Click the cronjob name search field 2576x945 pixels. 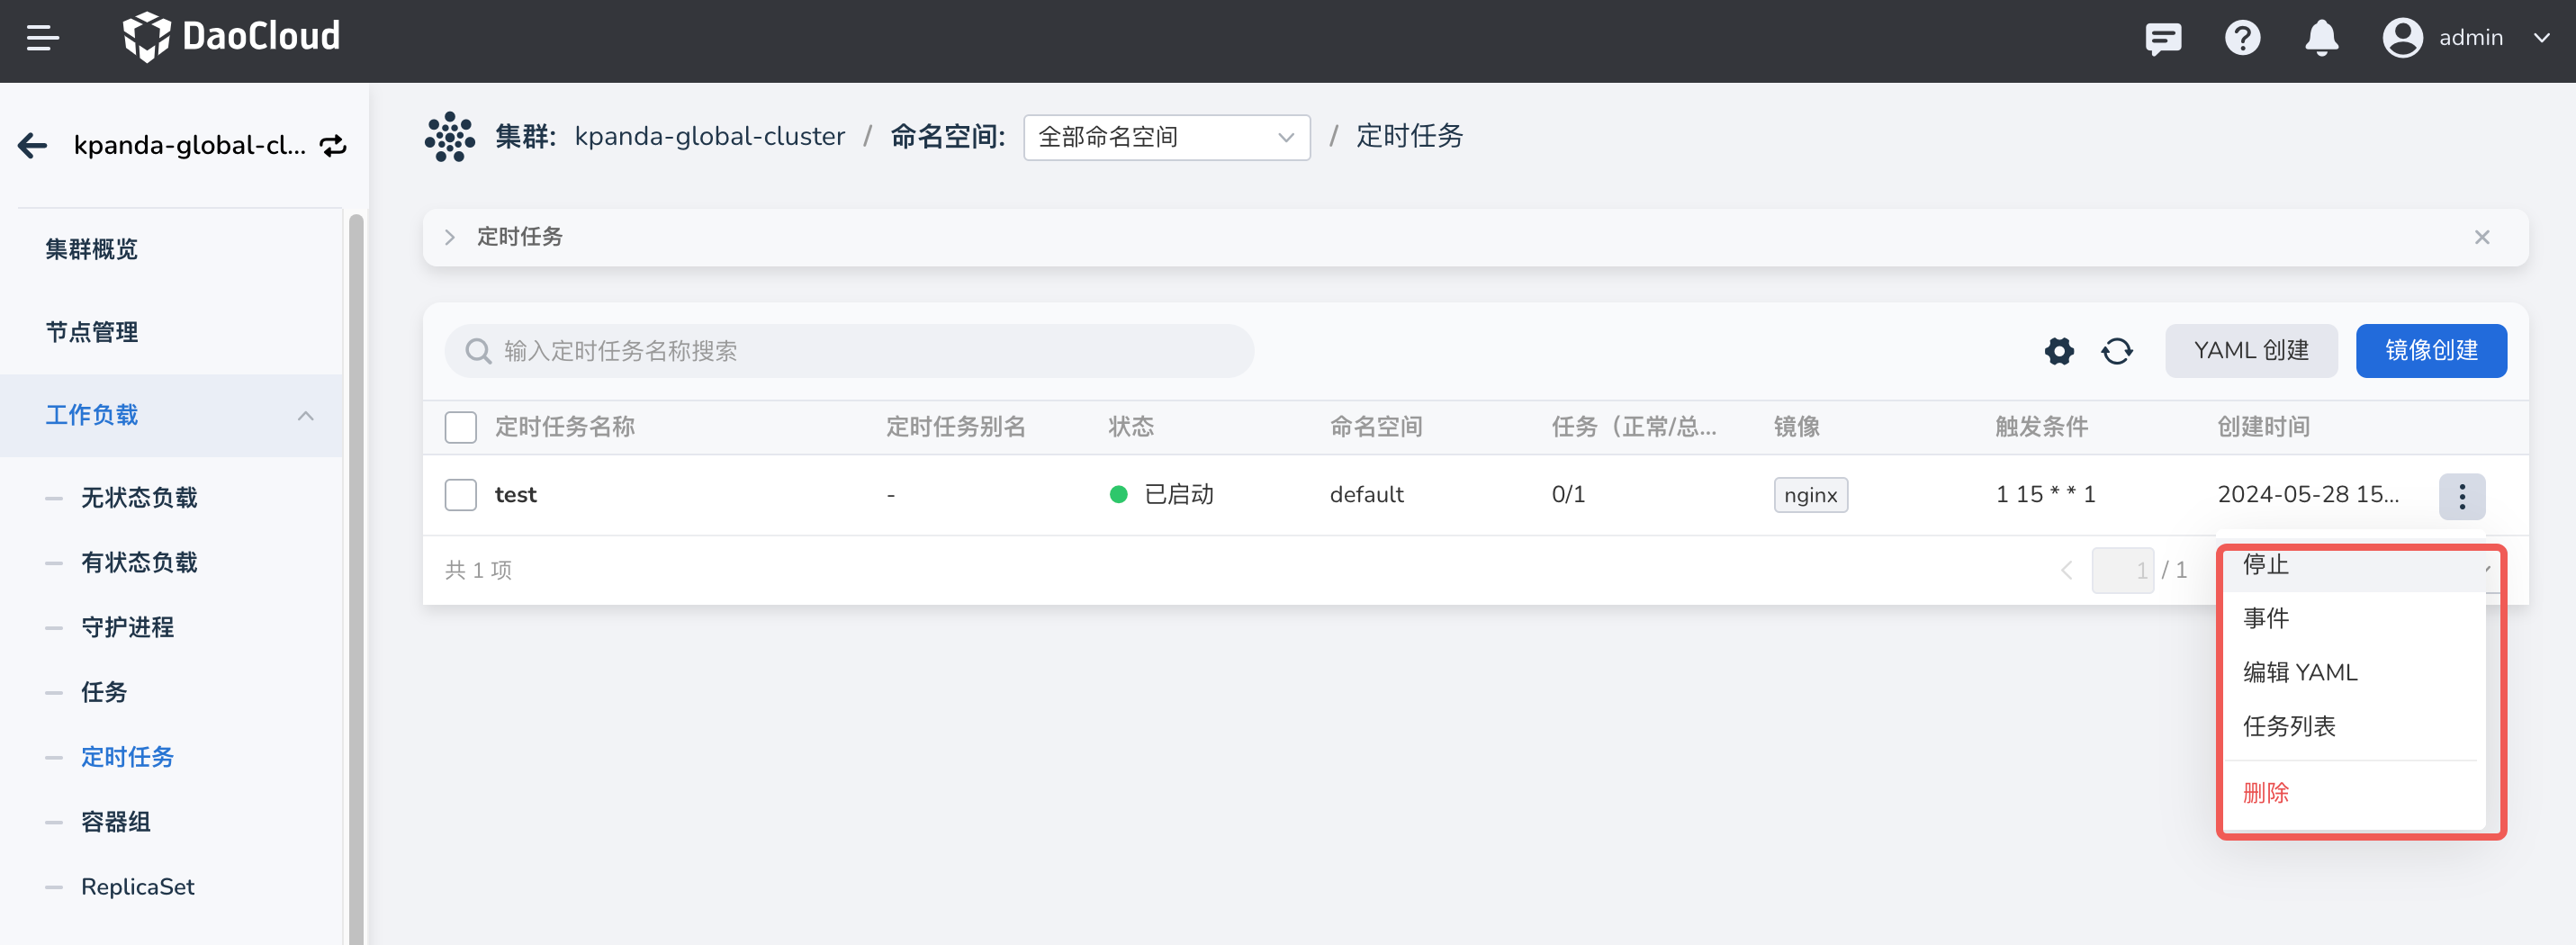(850, 351)
